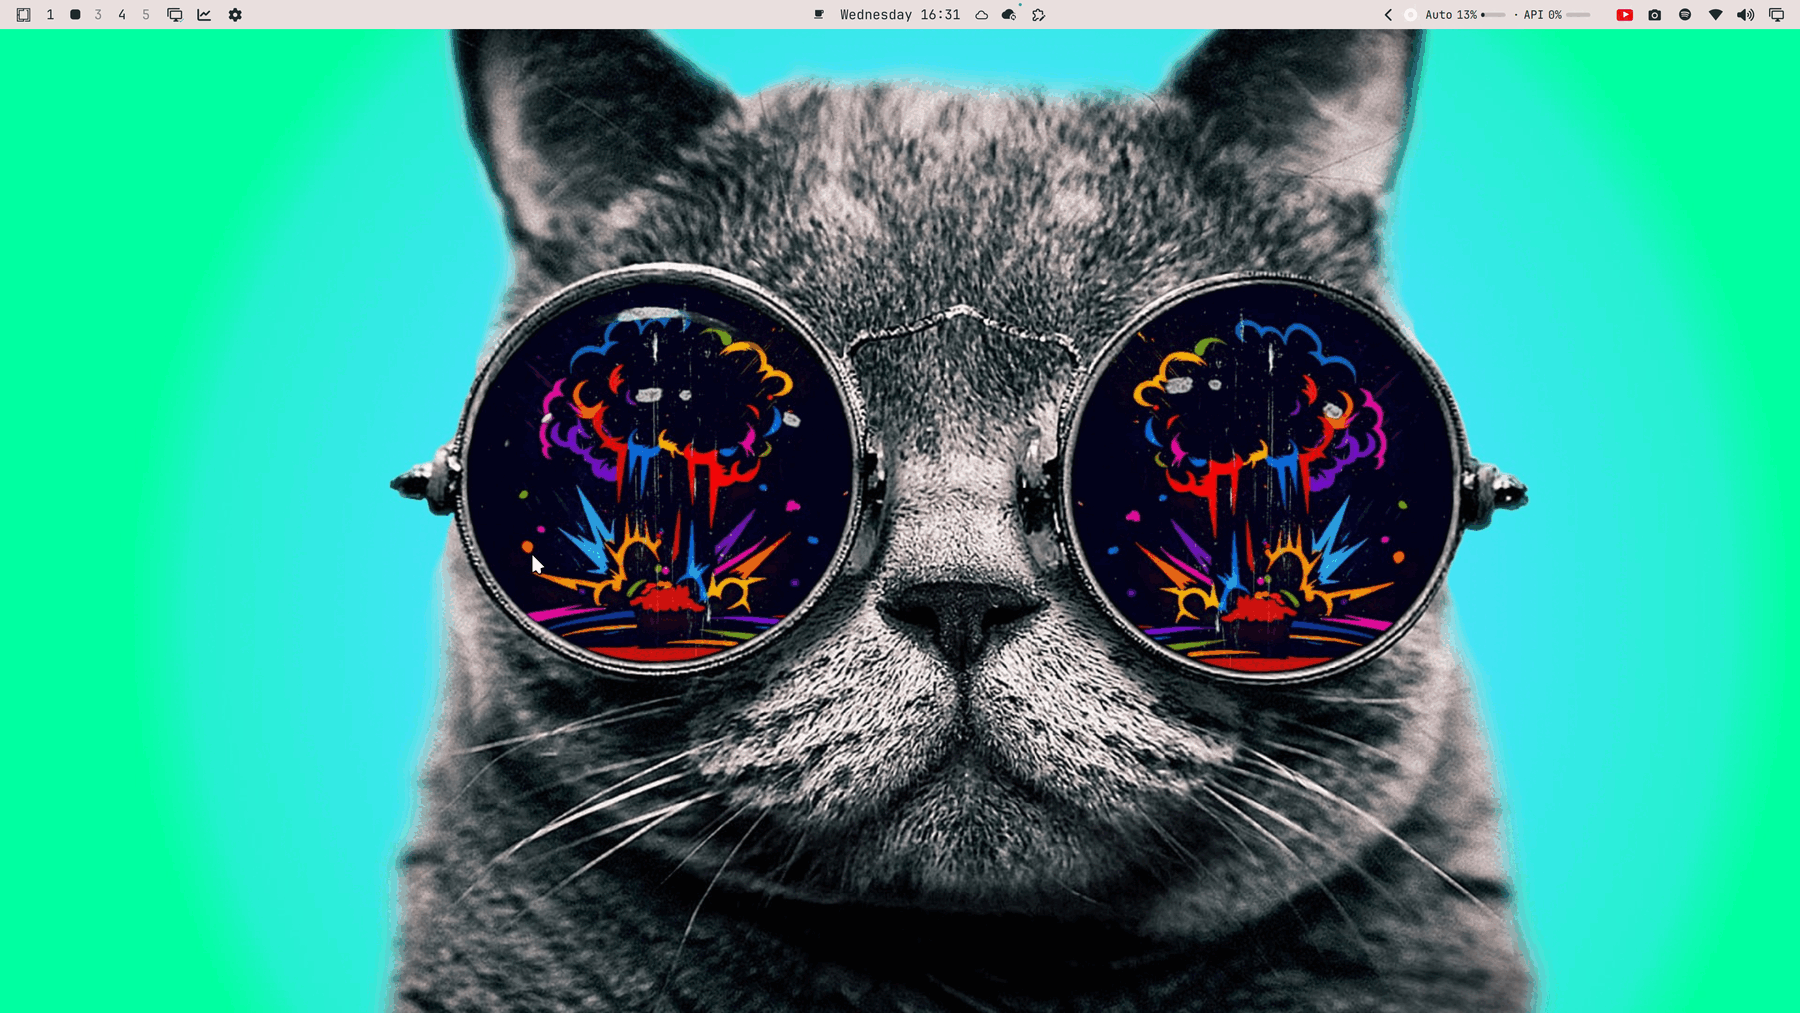Click the layout frame icon in top-left
The width and height of the screenshot is (1800, 1013).
pyautogui.click(x=23, y=15)
